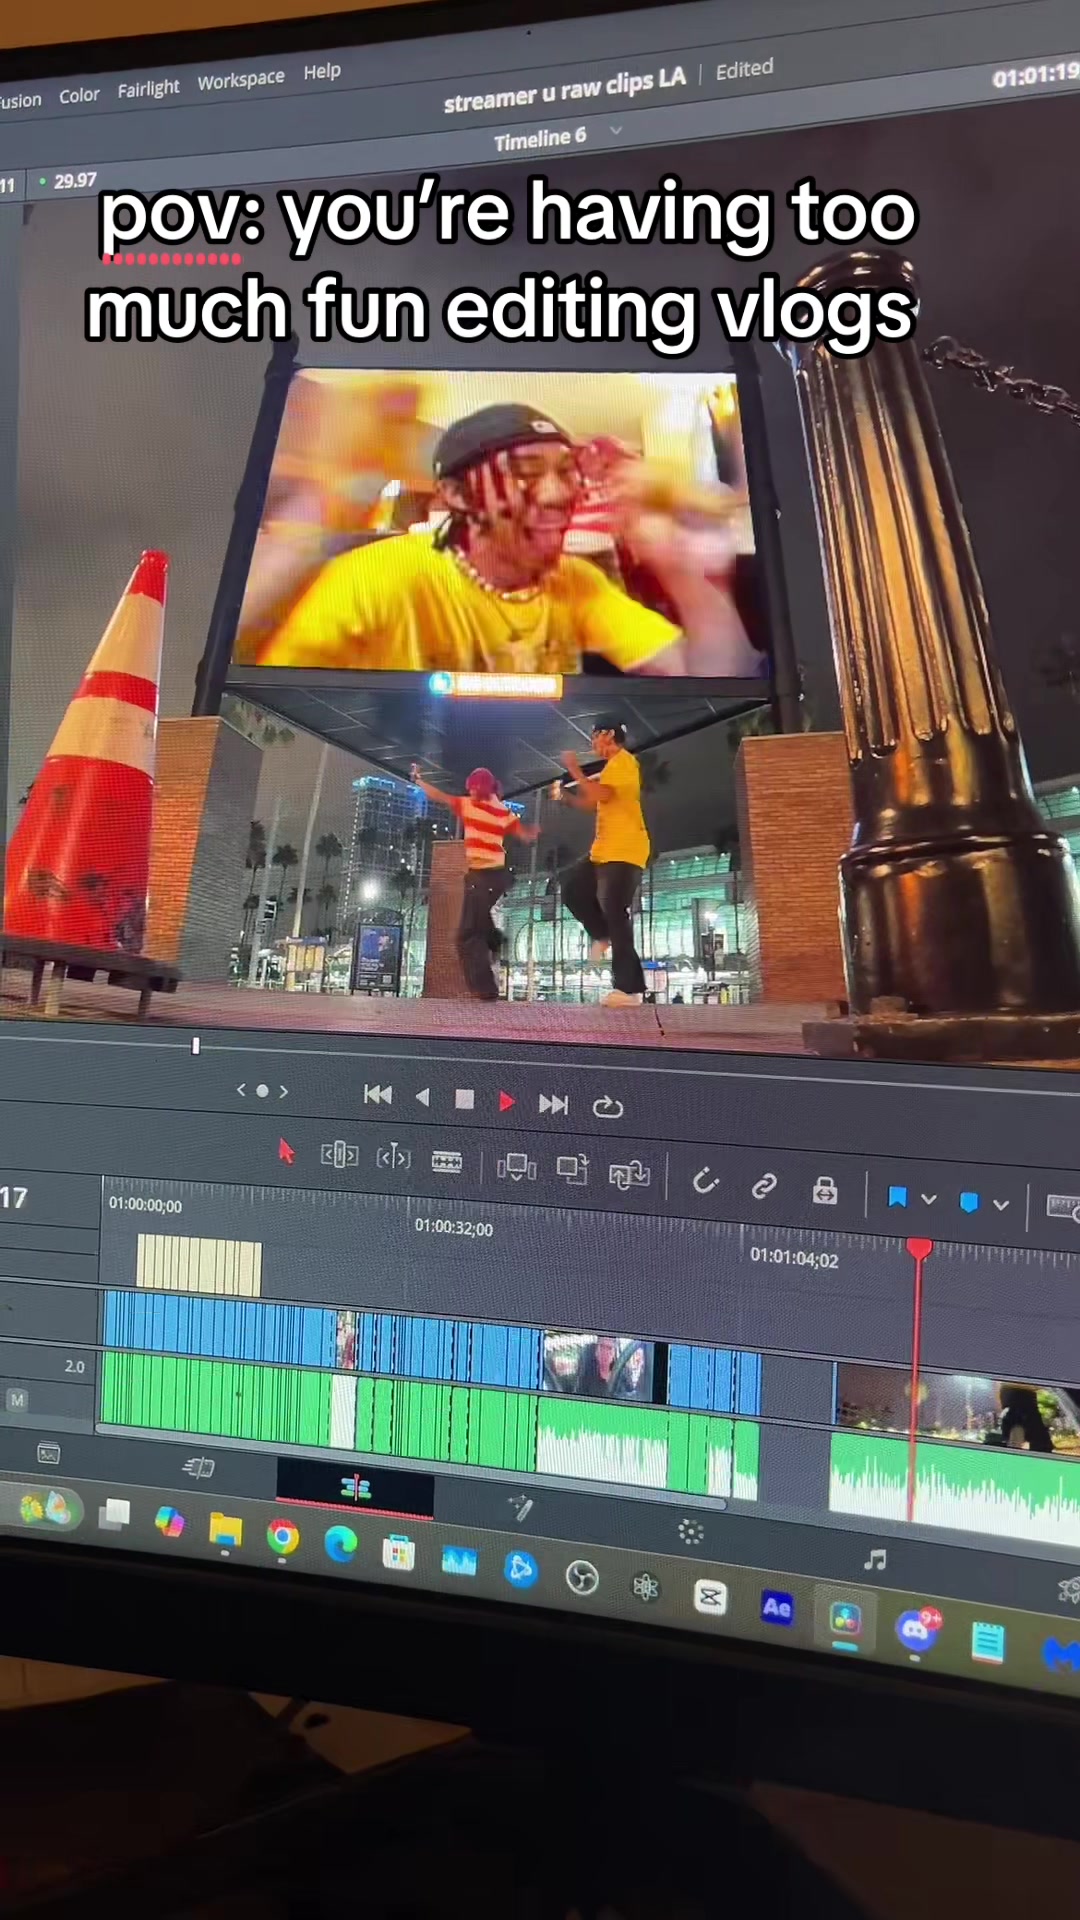The height and width of the screenshot is (1920, 1080).
Task: Open File Explorer from the taskbar
Action: click(226, 1530)
